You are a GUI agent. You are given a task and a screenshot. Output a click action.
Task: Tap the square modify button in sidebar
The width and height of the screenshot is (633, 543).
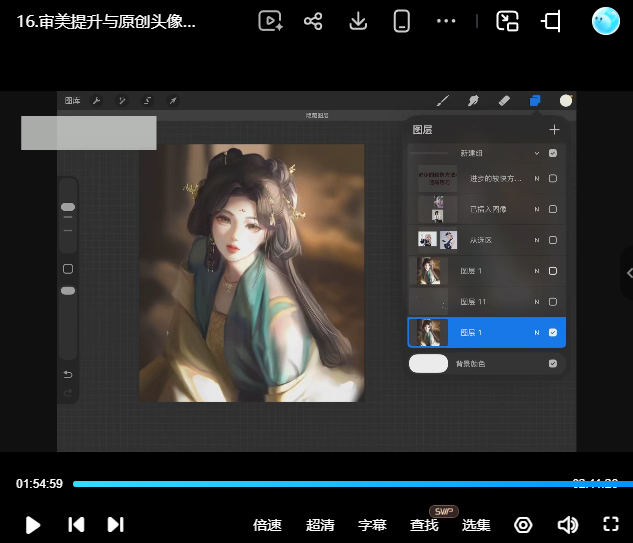68,269
